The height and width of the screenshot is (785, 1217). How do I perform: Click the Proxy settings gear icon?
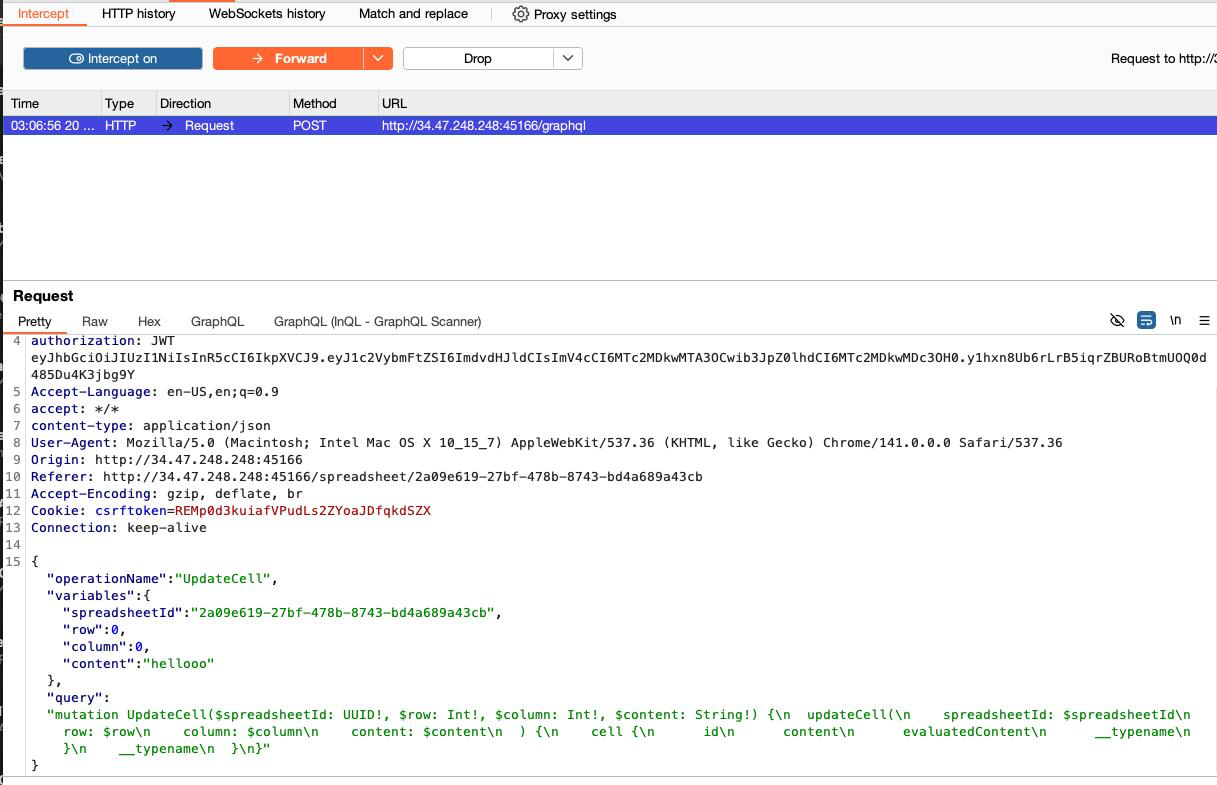tap(521, 14)
